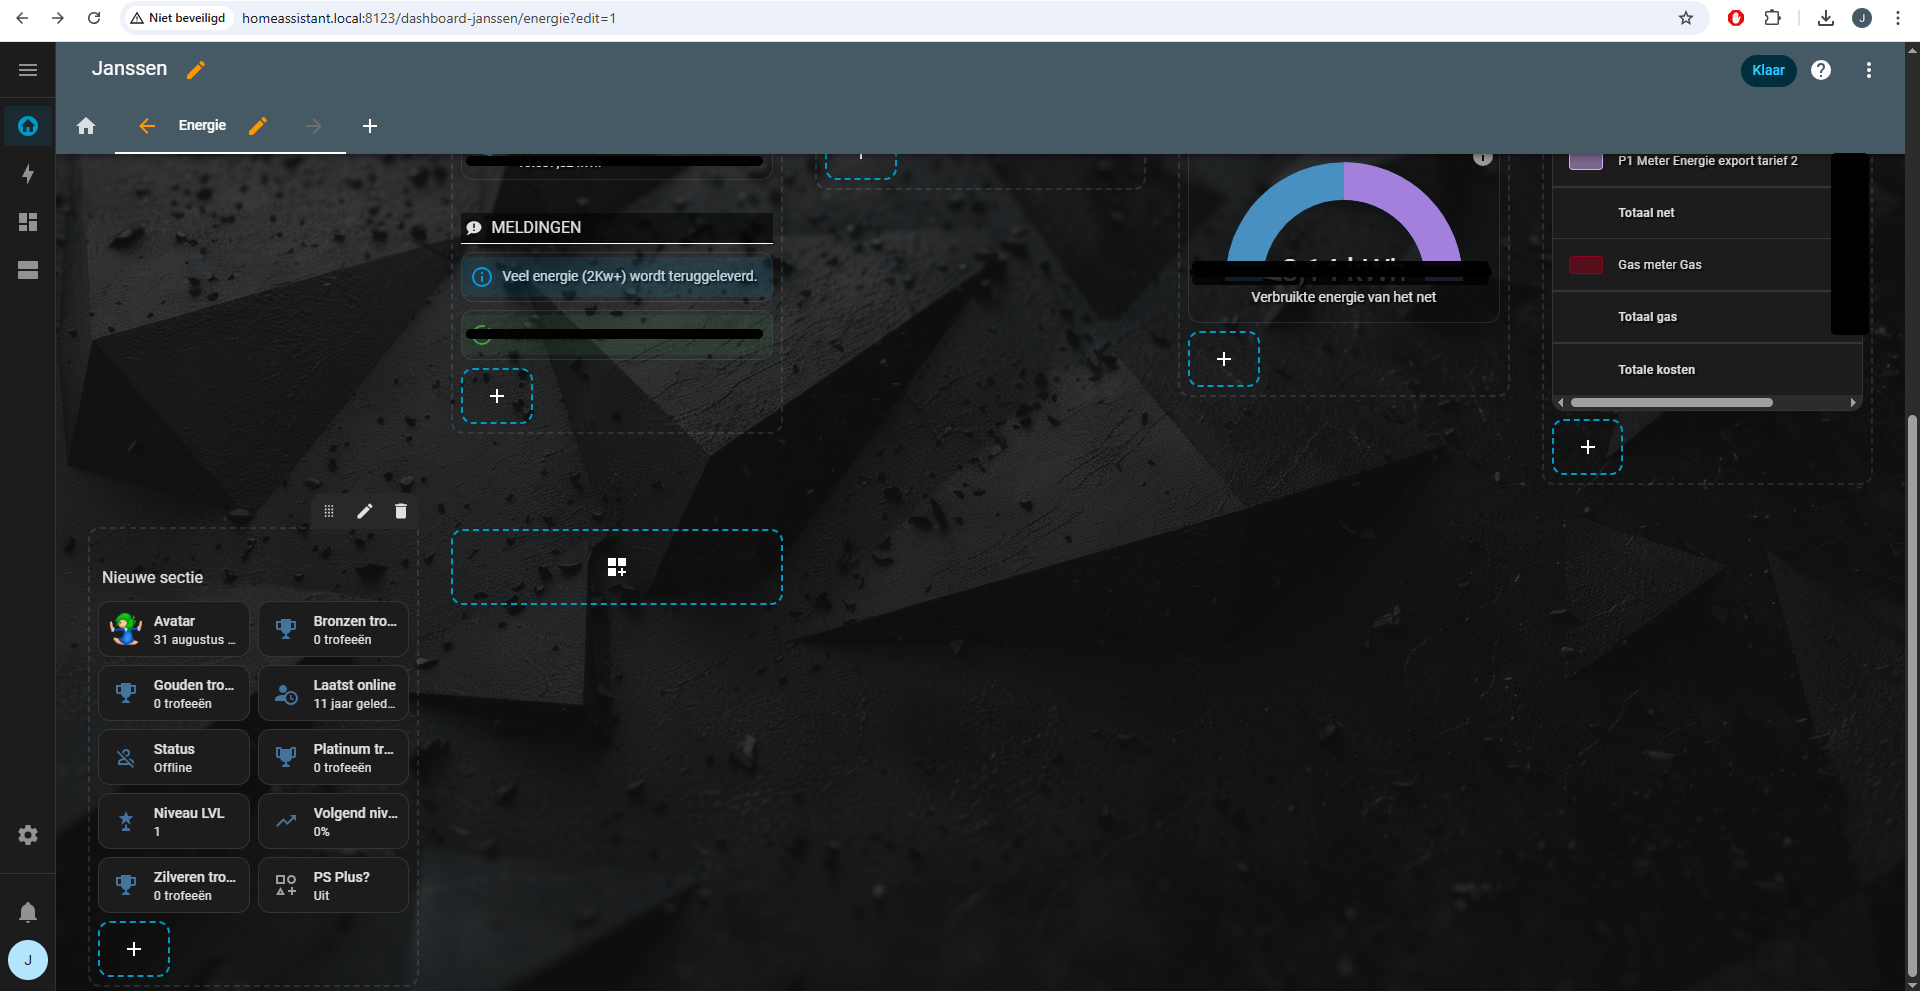Click the help question mark icon
1920x991 pixels.
[x=1821, y=70]
